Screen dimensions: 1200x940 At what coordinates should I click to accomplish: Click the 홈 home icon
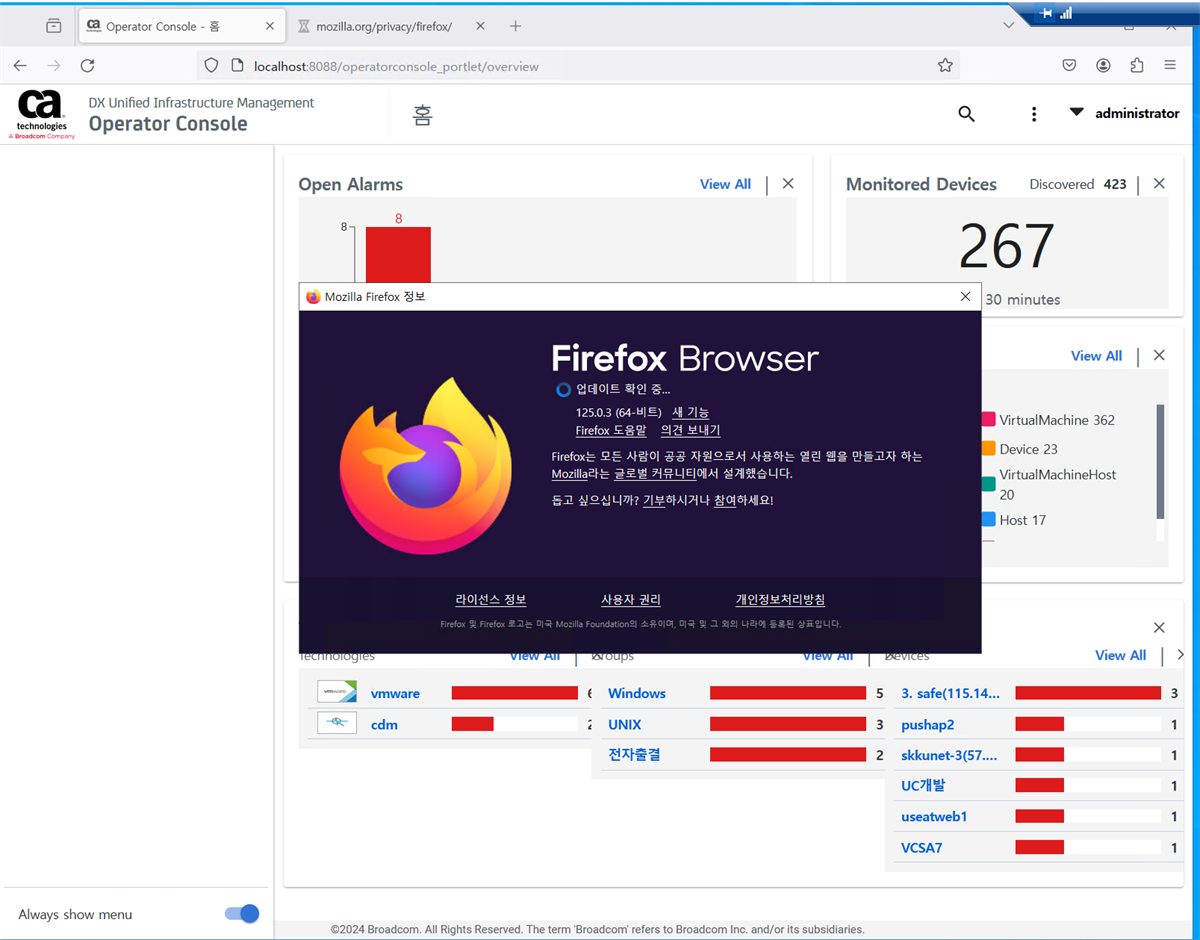[x=422, y=113]
